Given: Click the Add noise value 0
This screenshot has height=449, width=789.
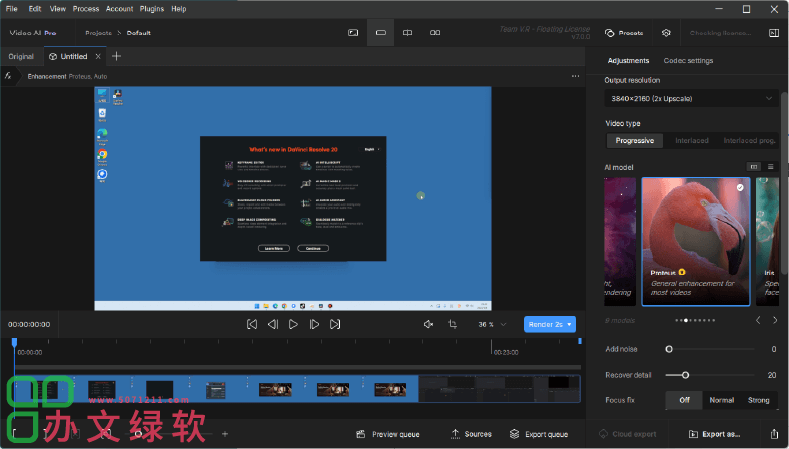Looking at the screenshot, I should tap(774, 349).
